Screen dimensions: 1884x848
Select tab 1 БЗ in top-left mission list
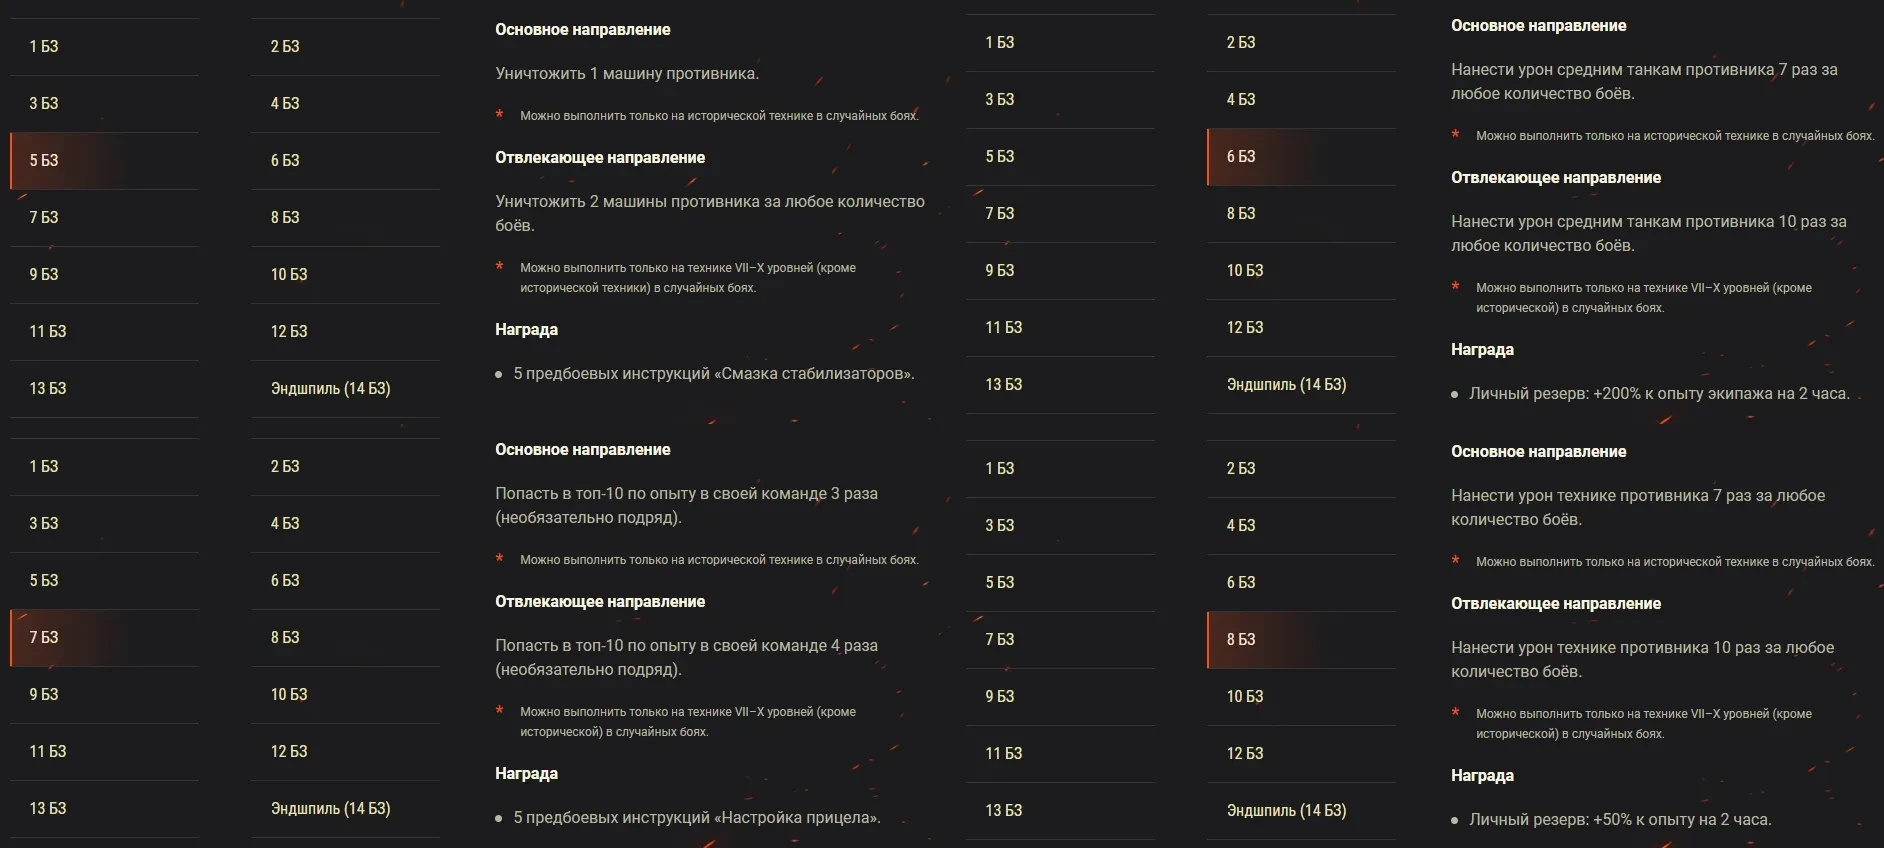pos(45,47)
